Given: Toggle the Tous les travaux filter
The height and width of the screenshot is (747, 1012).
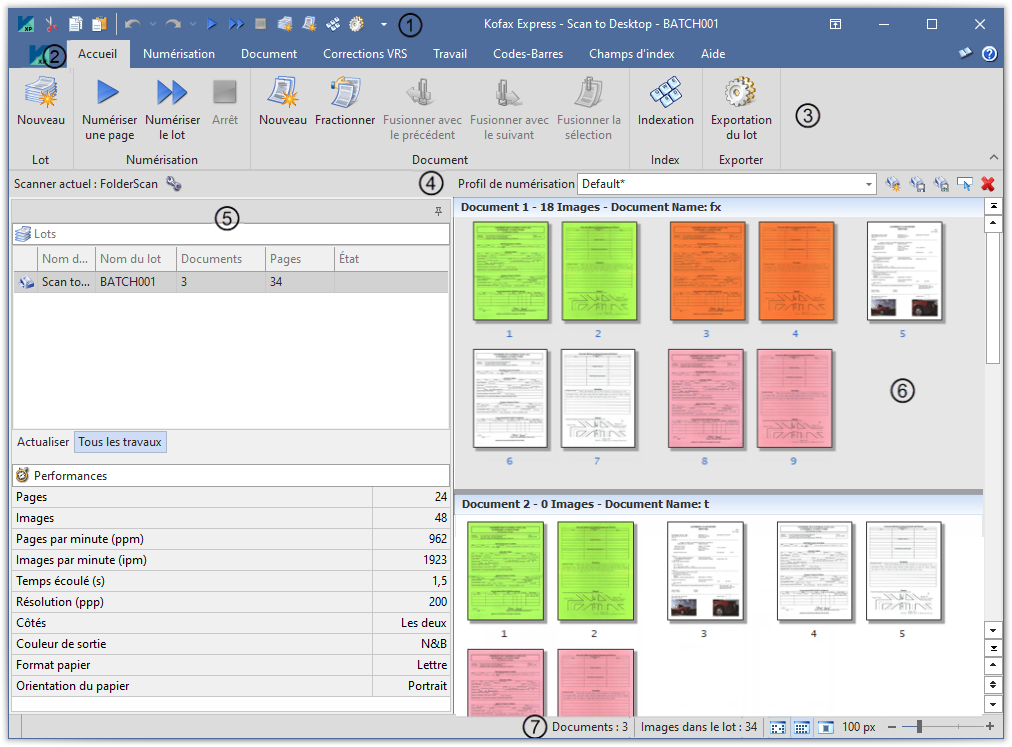Looking at the screenshot, I should pos(120,442).
